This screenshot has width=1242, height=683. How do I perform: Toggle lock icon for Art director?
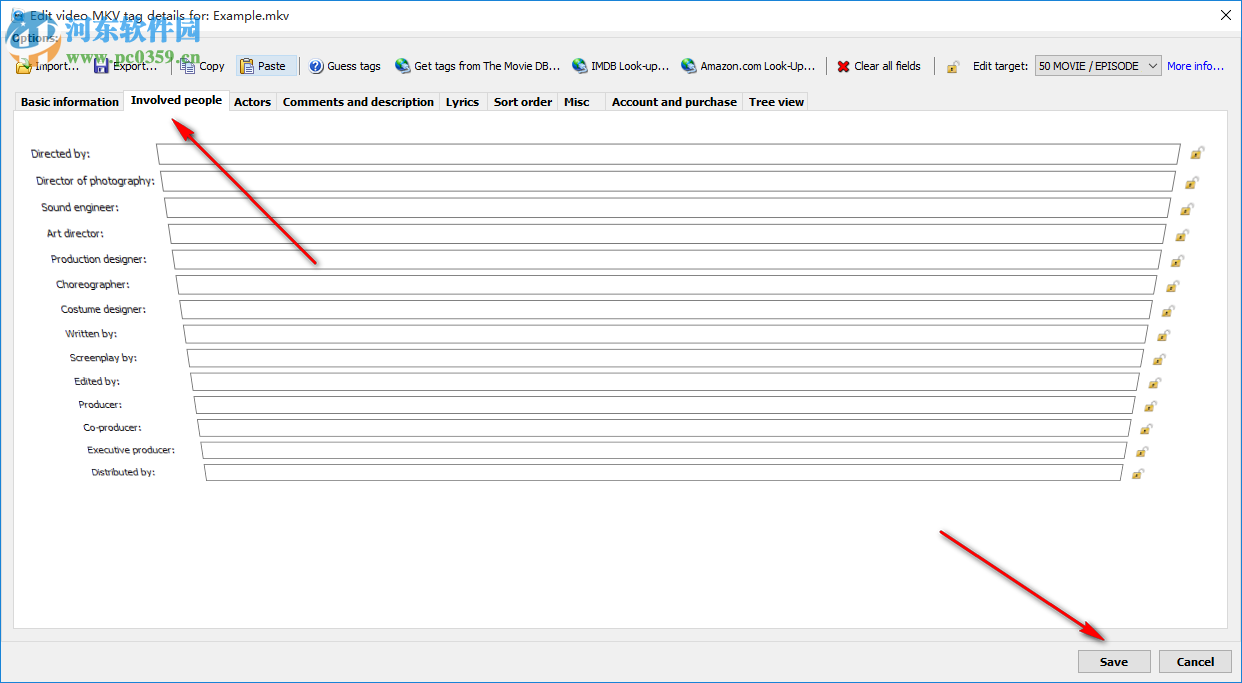(1182, 235)
